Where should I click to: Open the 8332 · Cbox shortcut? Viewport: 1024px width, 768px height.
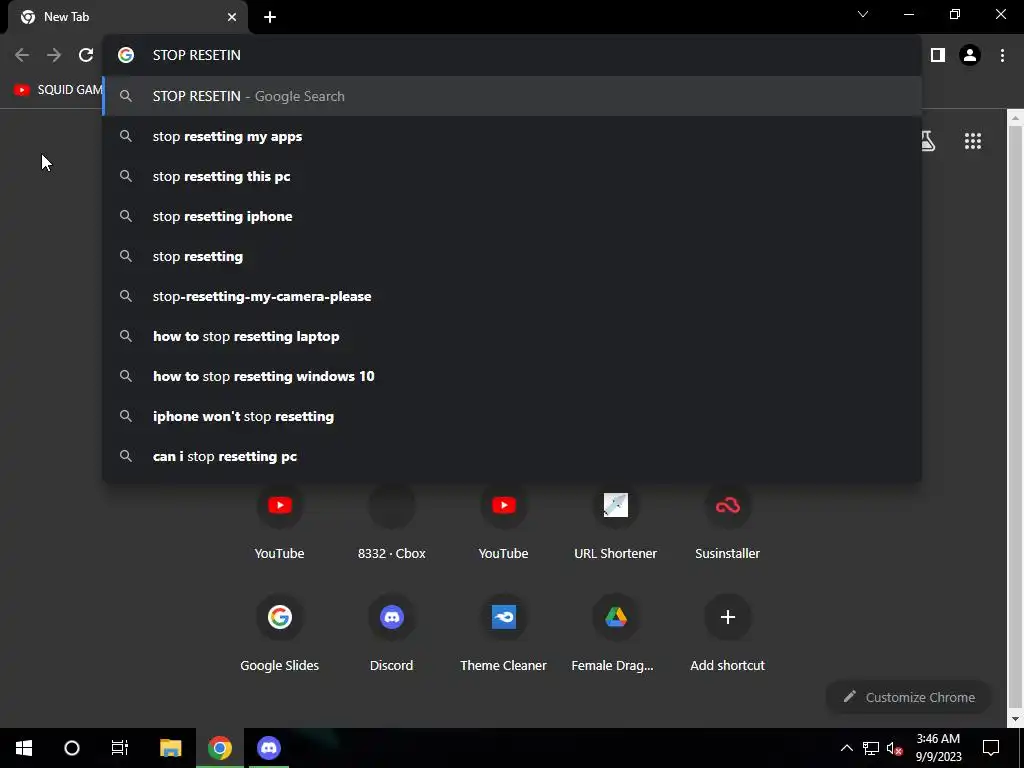click(x=392, y=522)
